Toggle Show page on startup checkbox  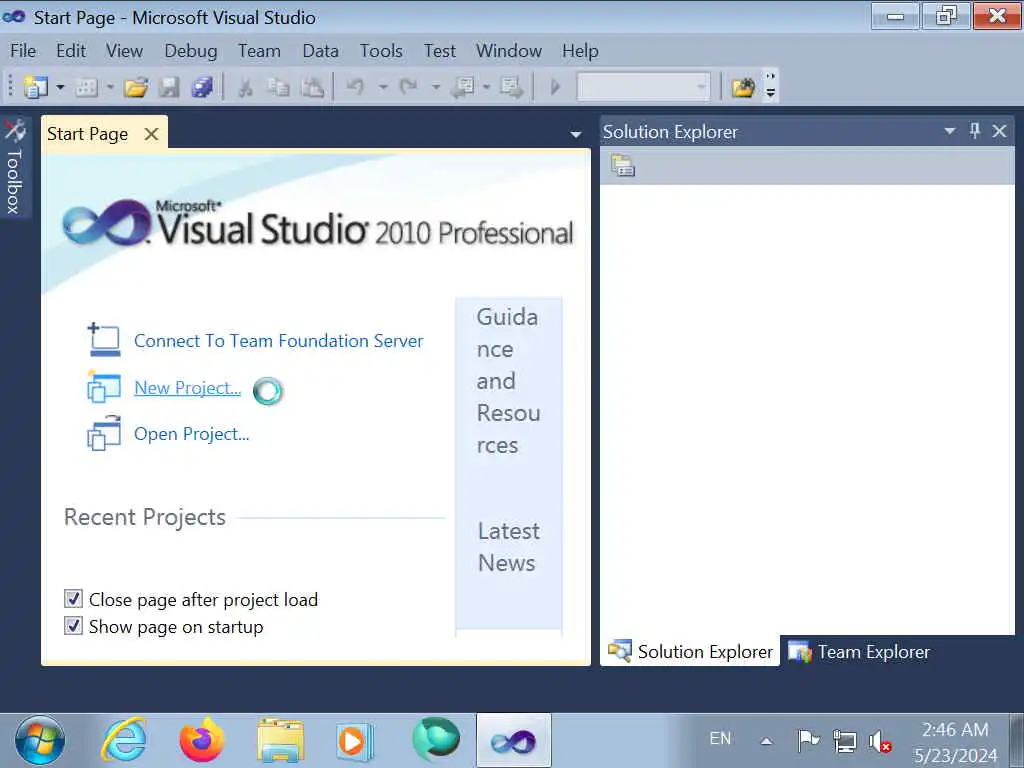point(73,626)
